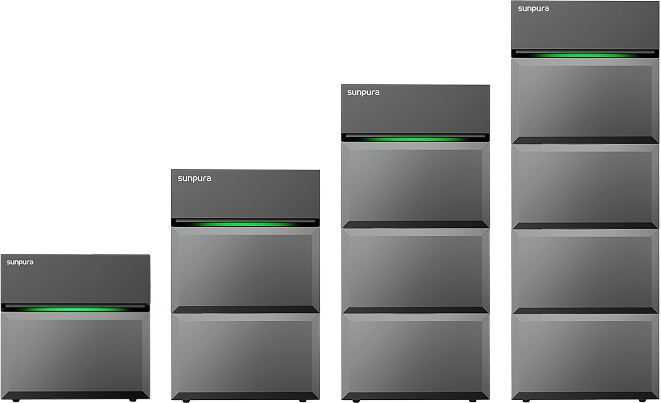
Task: Click the green LED strip on the tallest stack
Action: point(586,54)
